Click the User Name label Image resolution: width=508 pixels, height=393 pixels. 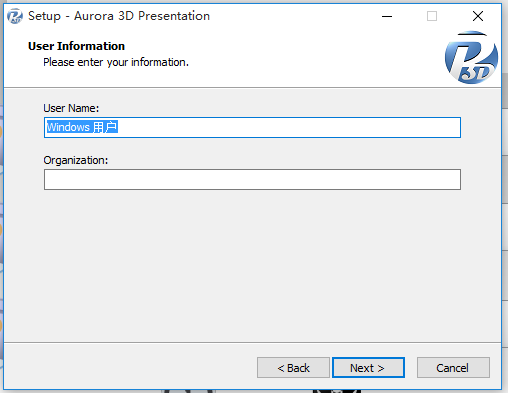[x=71, y=108]
